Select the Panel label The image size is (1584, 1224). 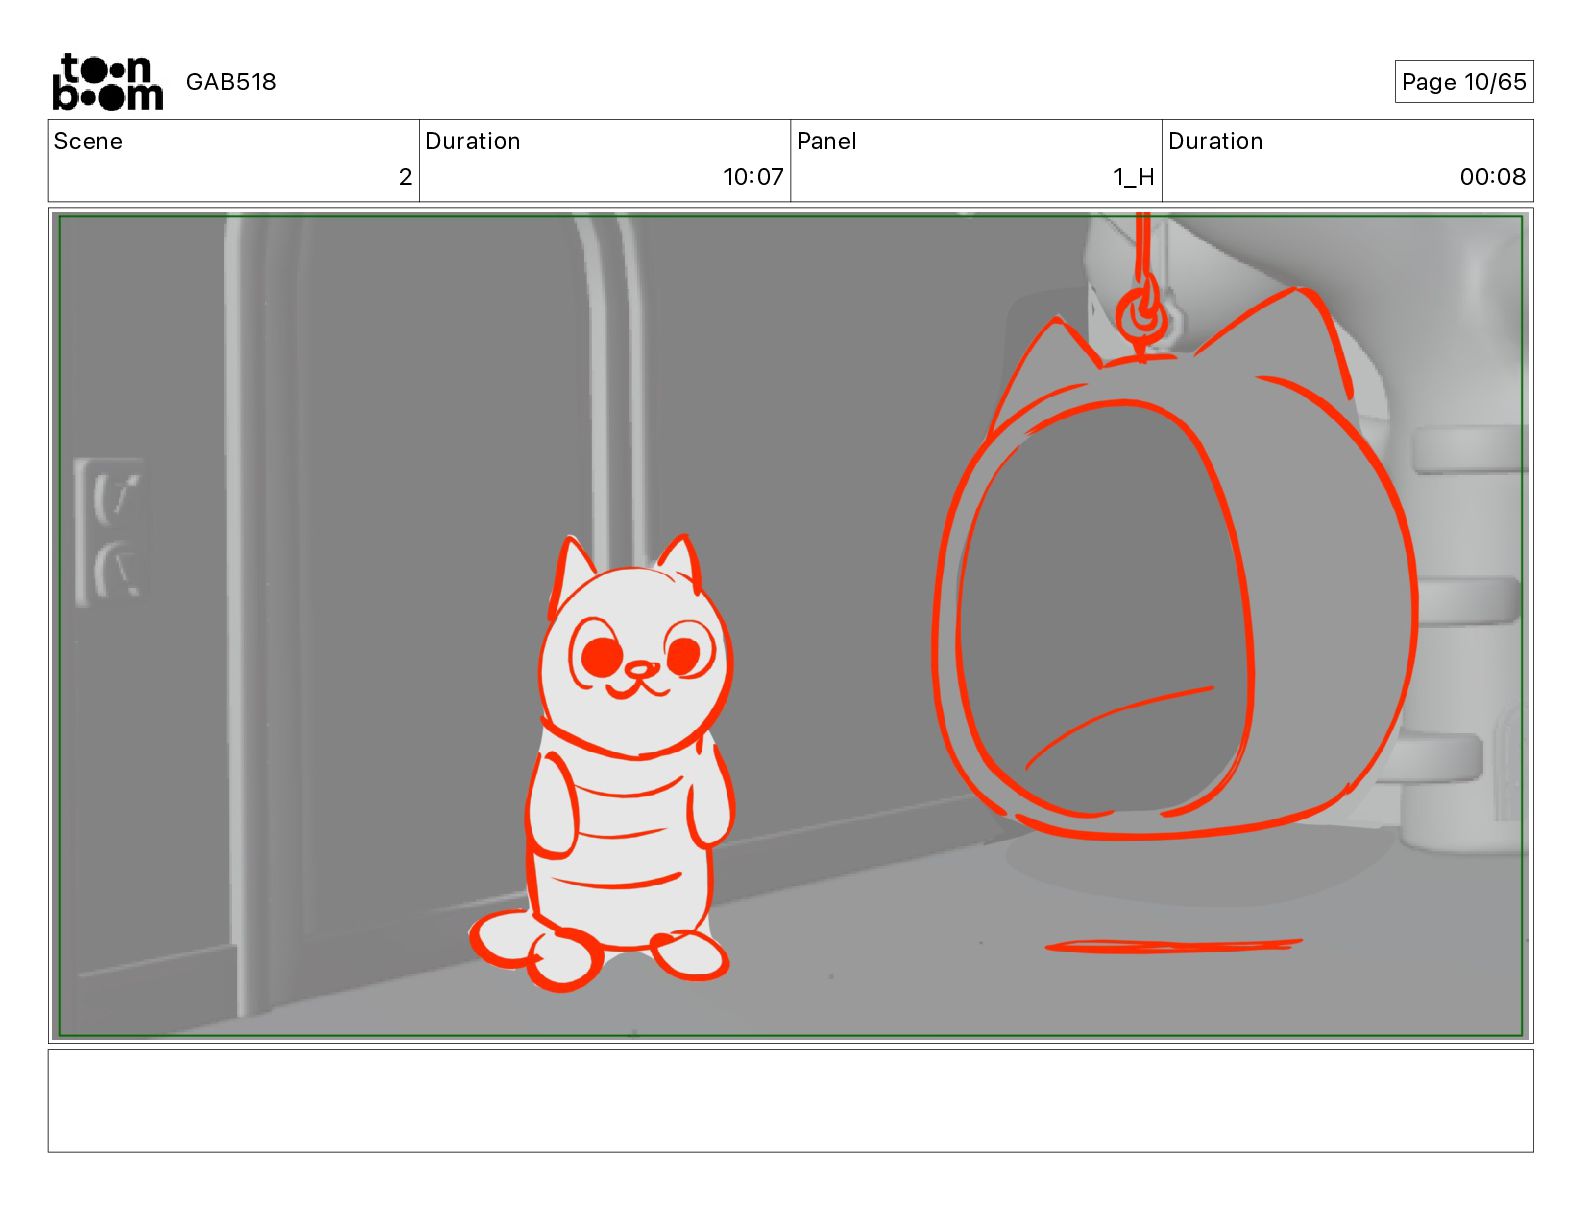(x=827, y=141)
